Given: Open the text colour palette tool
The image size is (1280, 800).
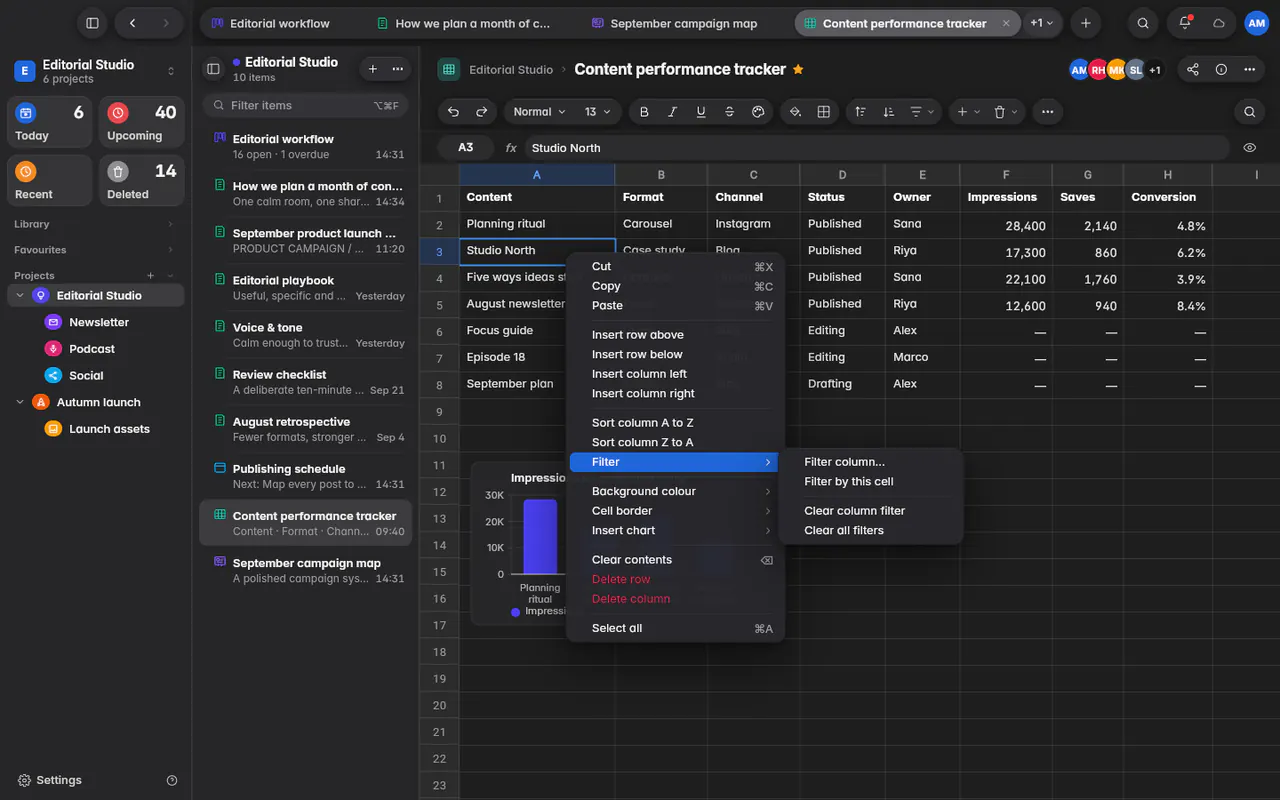Looking at the screenshot, I should pos(758,112).
